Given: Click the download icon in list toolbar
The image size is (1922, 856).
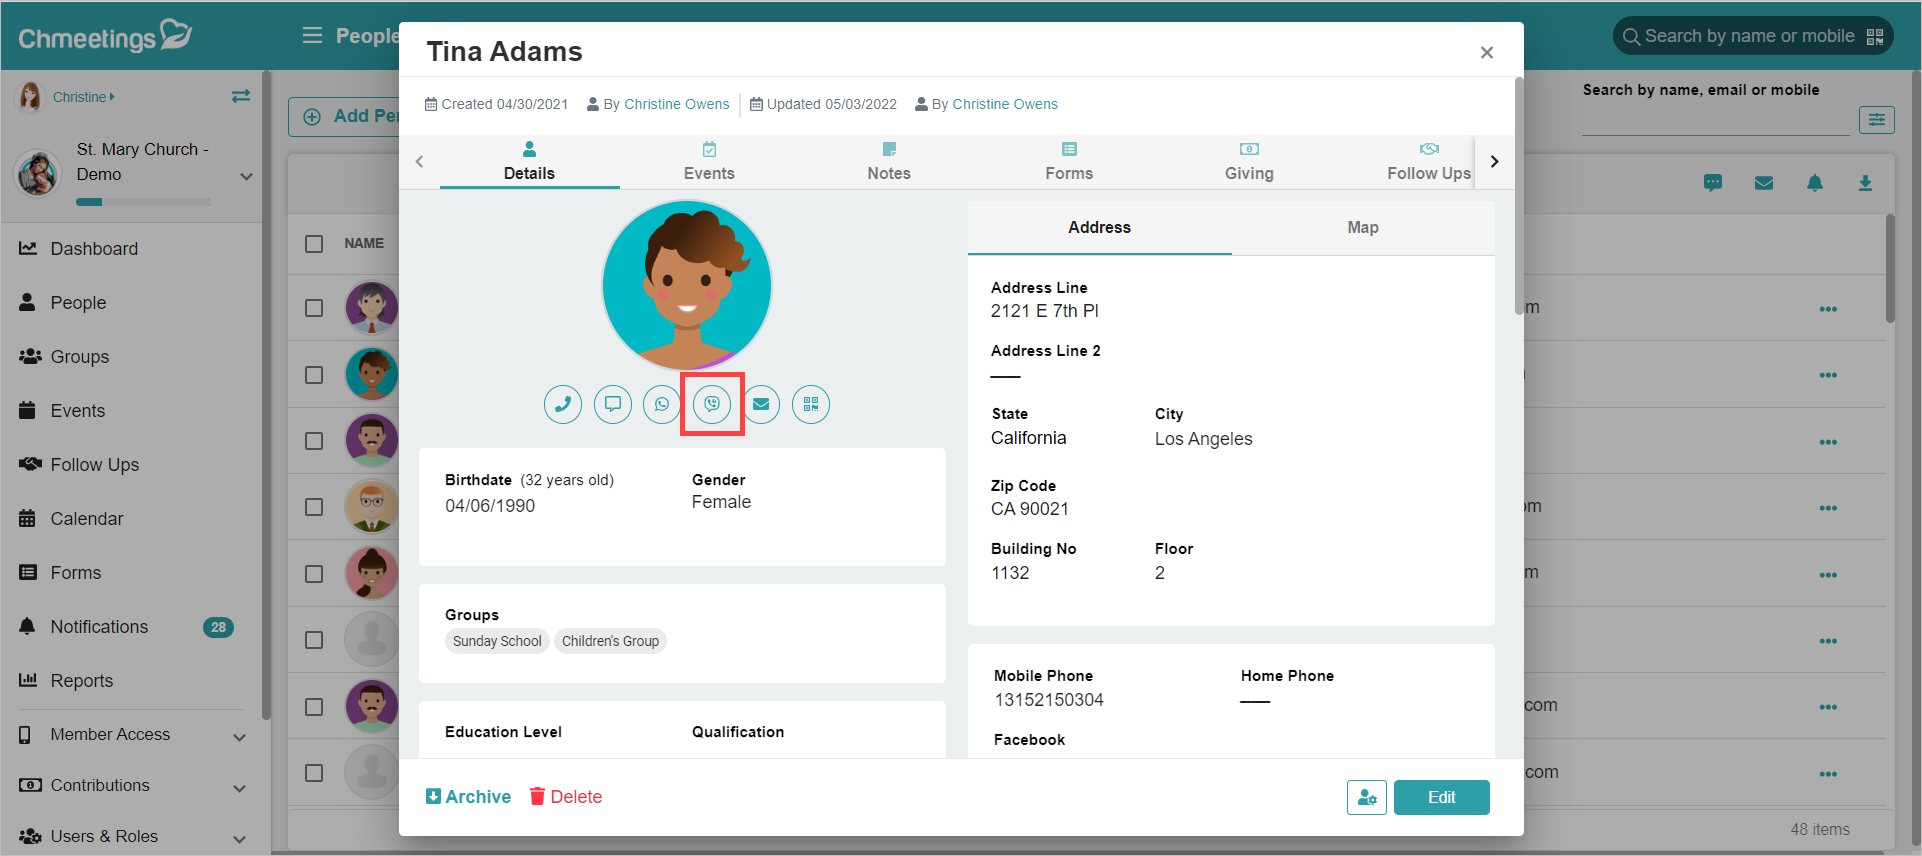Looking at the screenshot, I should [1865, 183].
